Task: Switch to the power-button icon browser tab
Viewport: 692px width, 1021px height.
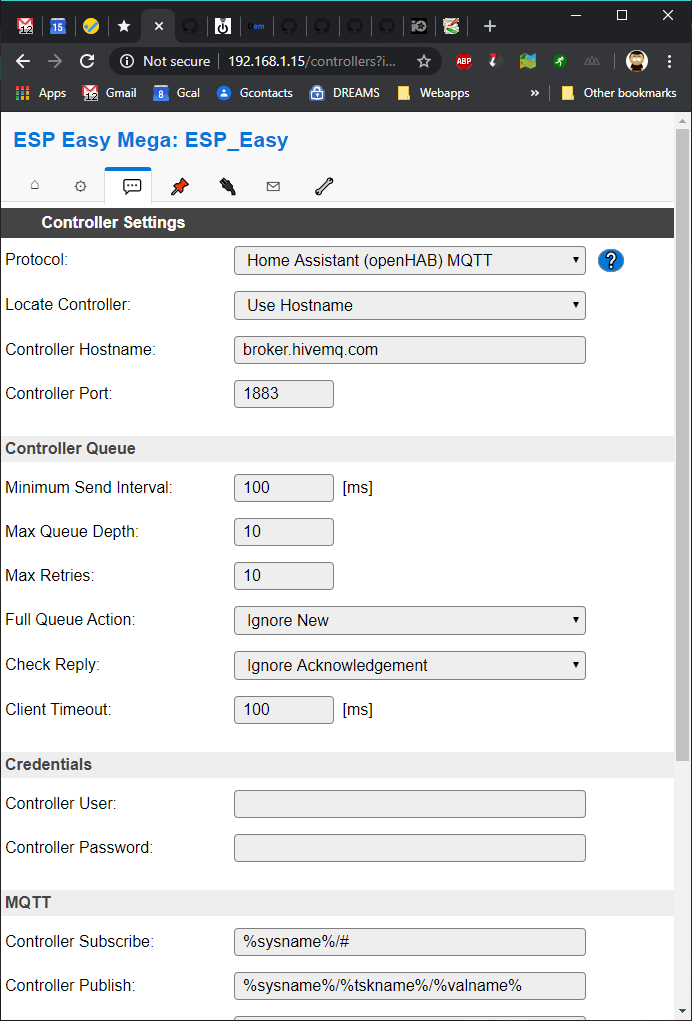Action: tap(223, 26)
